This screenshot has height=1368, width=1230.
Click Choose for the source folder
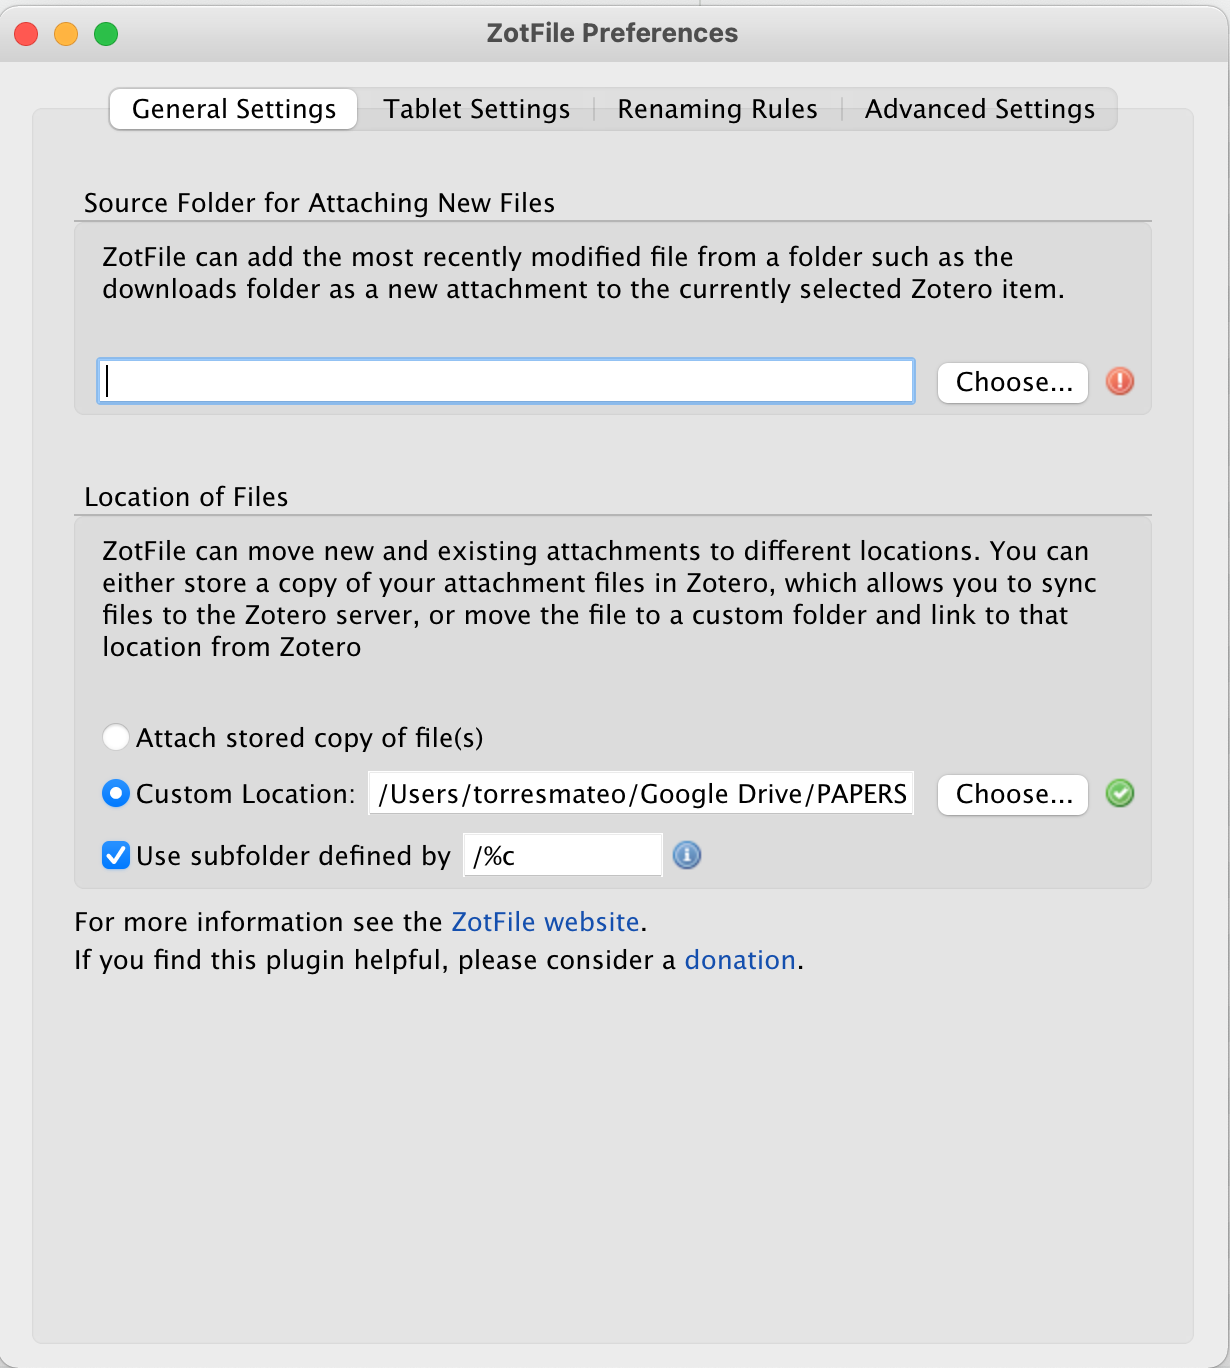click(x=1012, y=381)
